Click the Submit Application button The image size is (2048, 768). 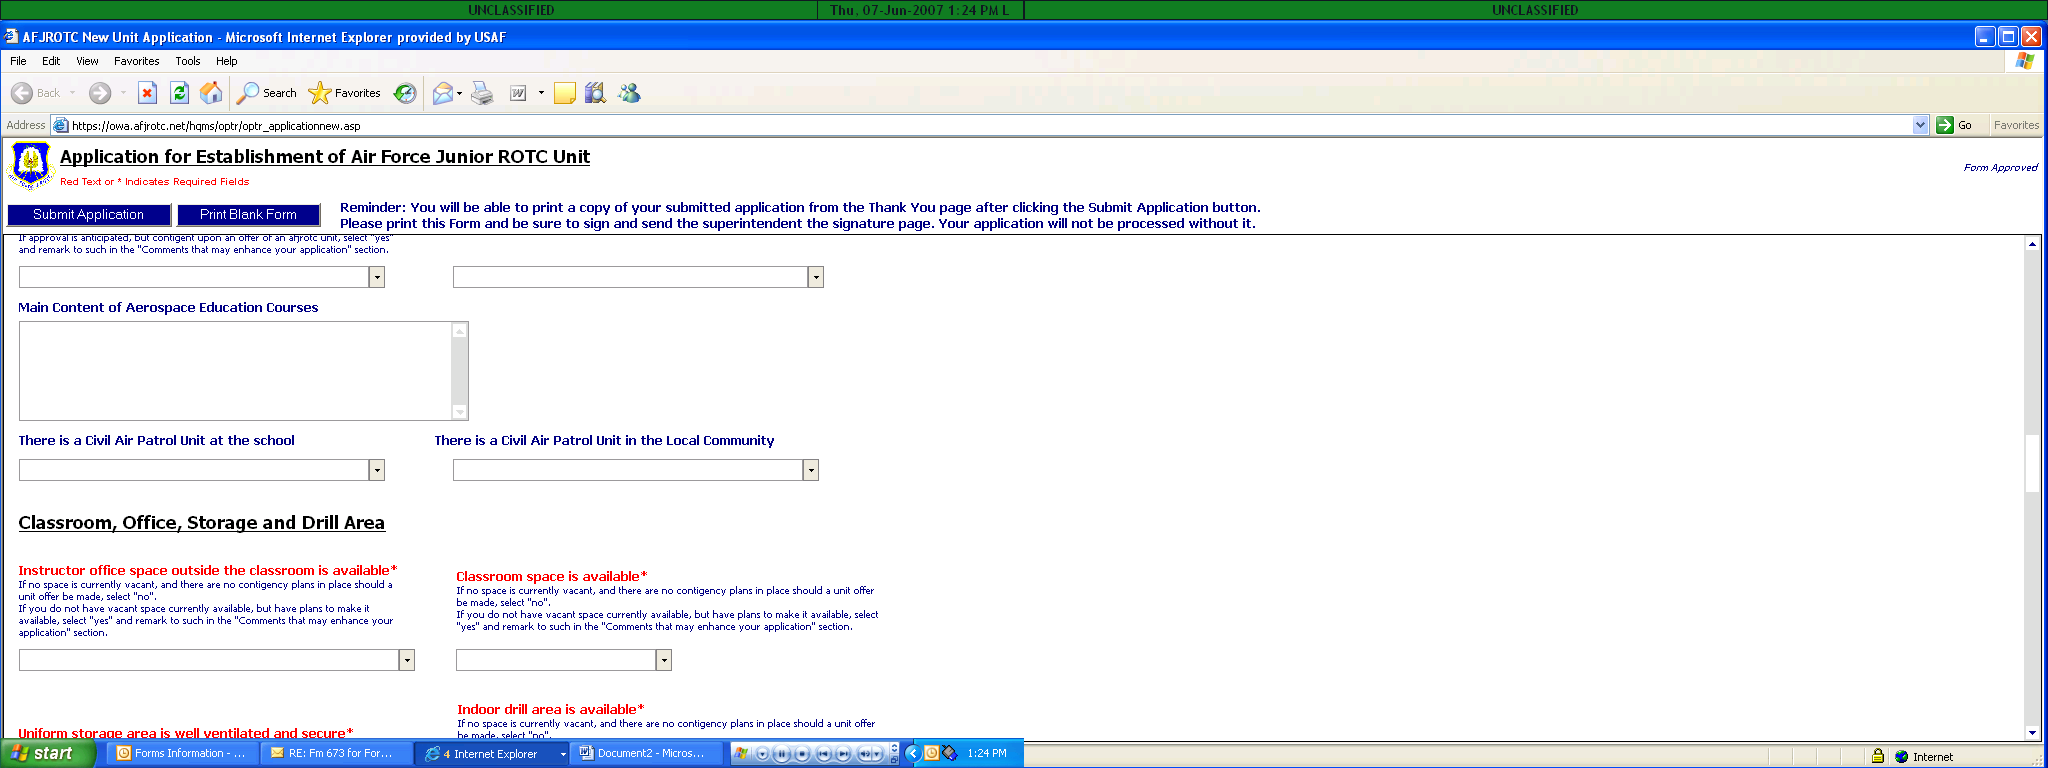coord(89,215)
